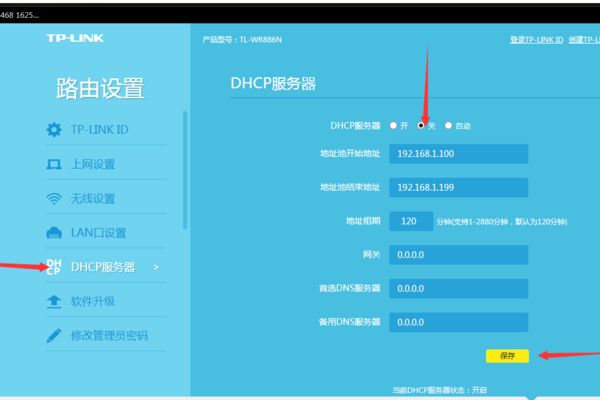Expand the chevron next to DHCP服务器
The width and height of the screenshot is (600, 400).
[x=155, y=267]
